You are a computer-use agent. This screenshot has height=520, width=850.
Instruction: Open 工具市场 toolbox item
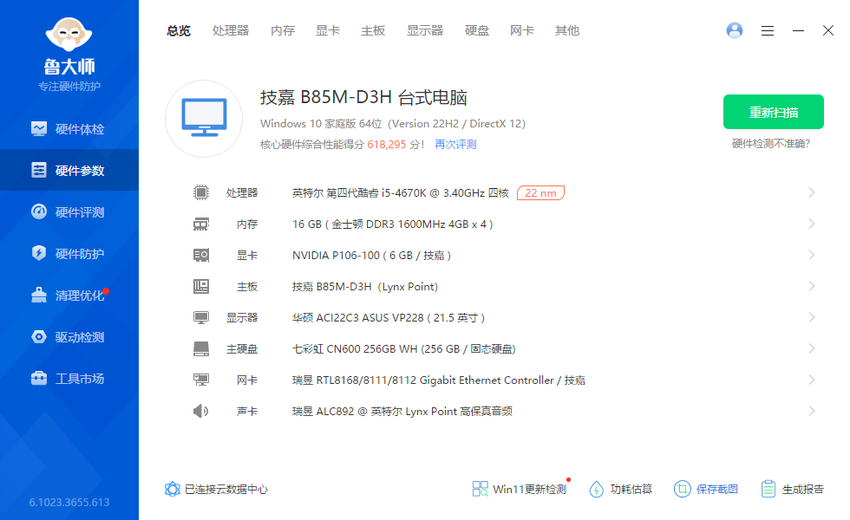pos(69,378)
